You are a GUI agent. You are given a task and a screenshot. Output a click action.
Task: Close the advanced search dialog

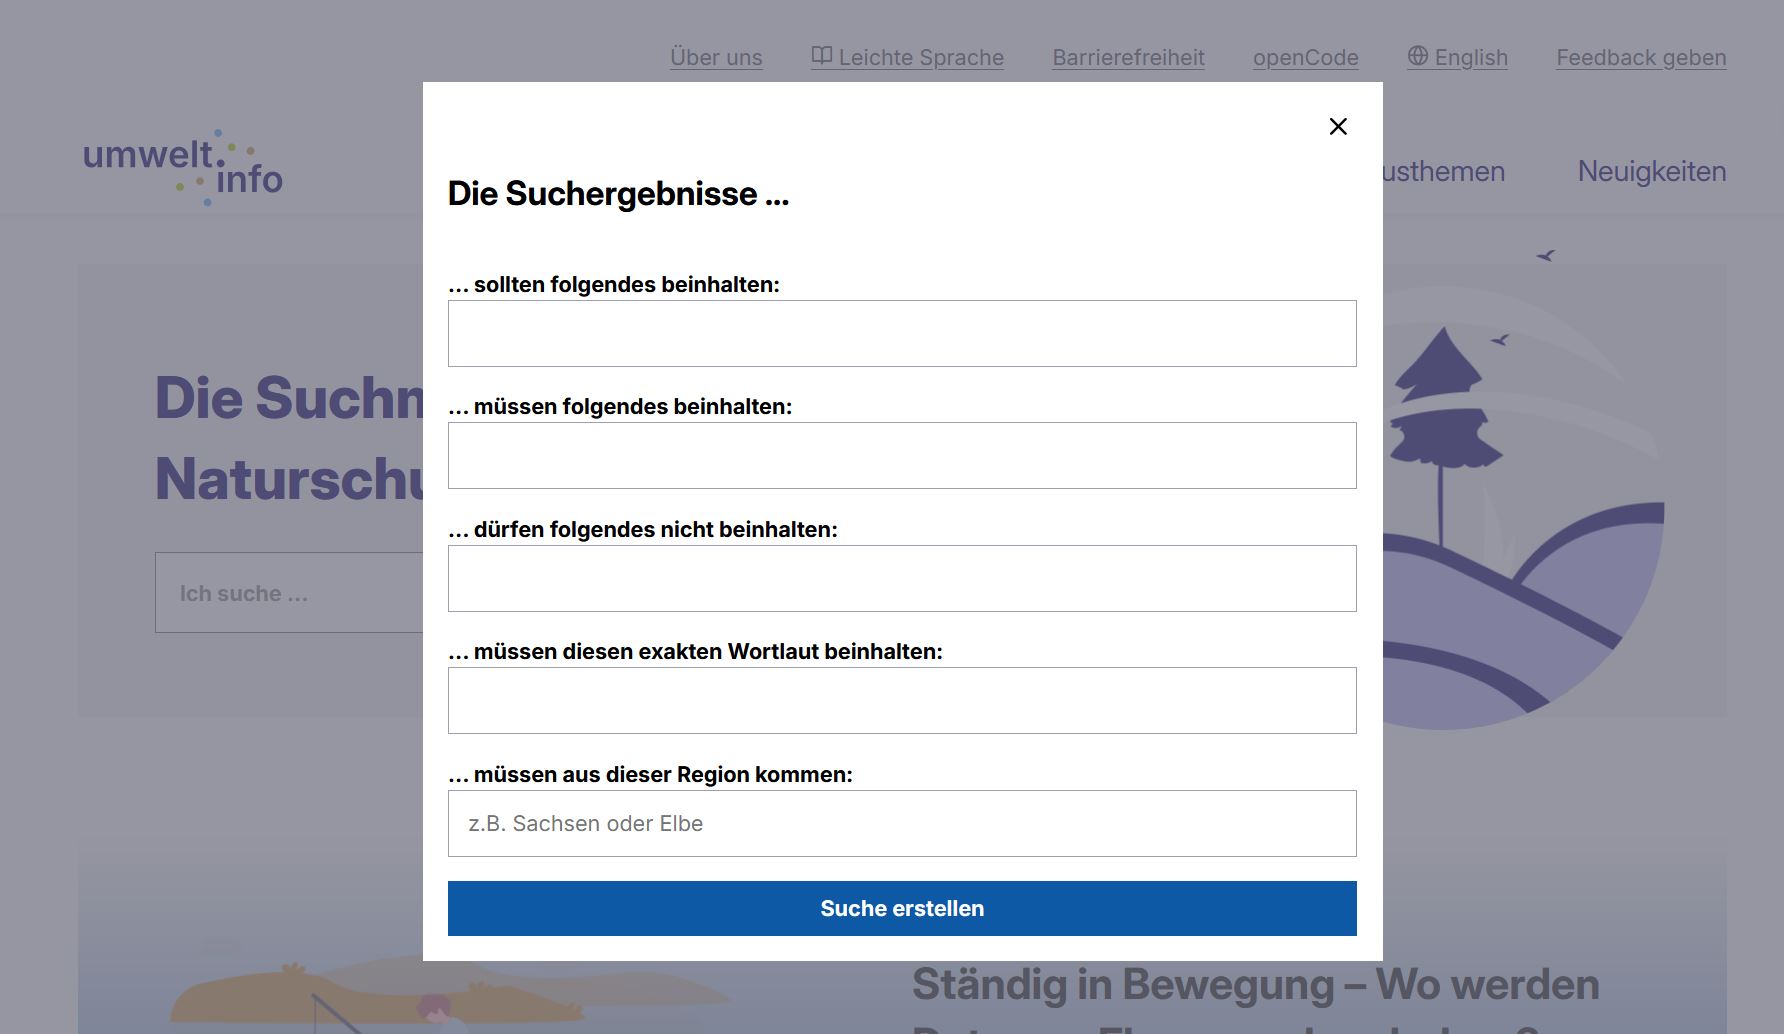[x=1338, y=127]
